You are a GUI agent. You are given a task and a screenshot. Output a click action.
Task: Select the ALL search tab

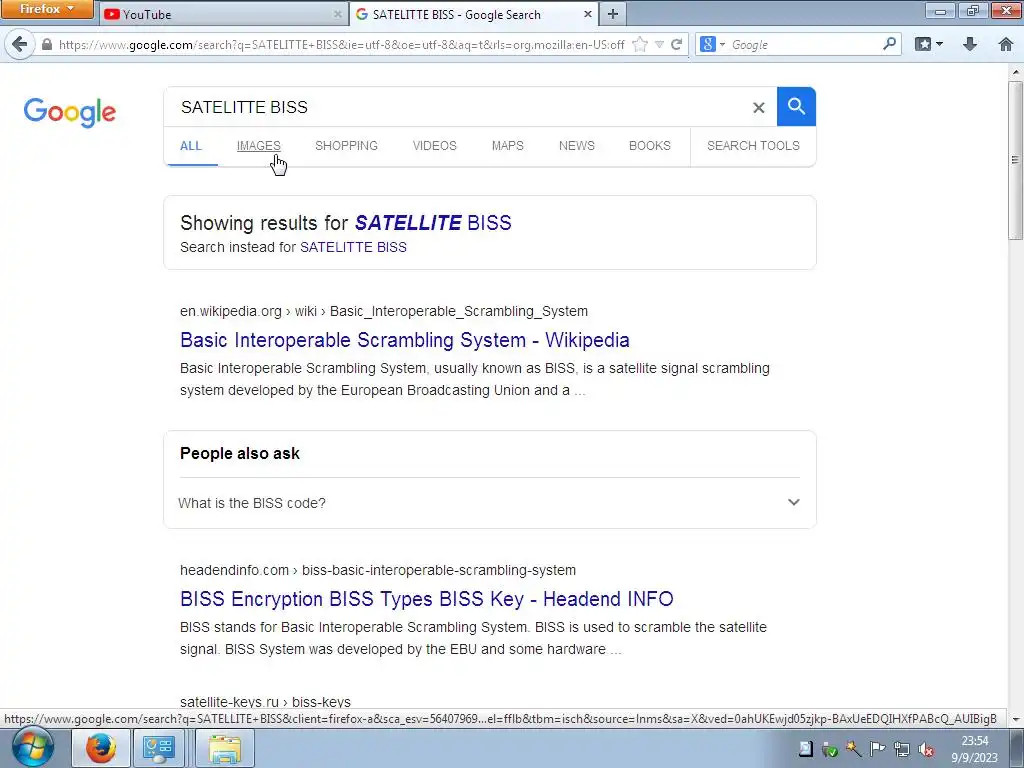[x=191, y=146]
